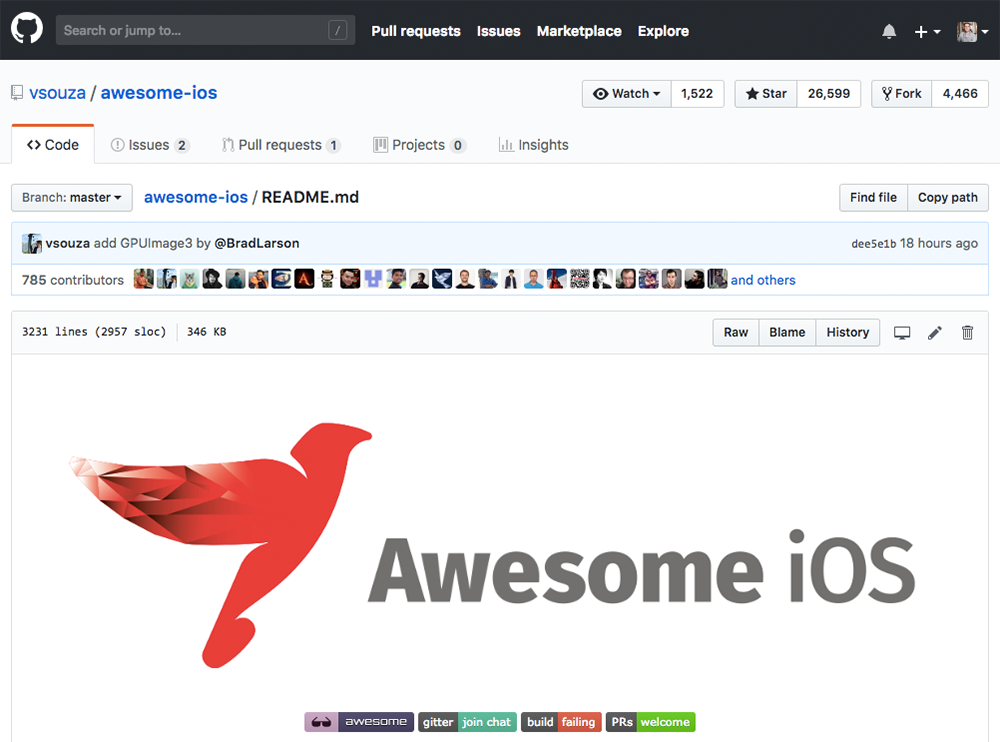Switch to the Code tab

[x=53, y=145]
